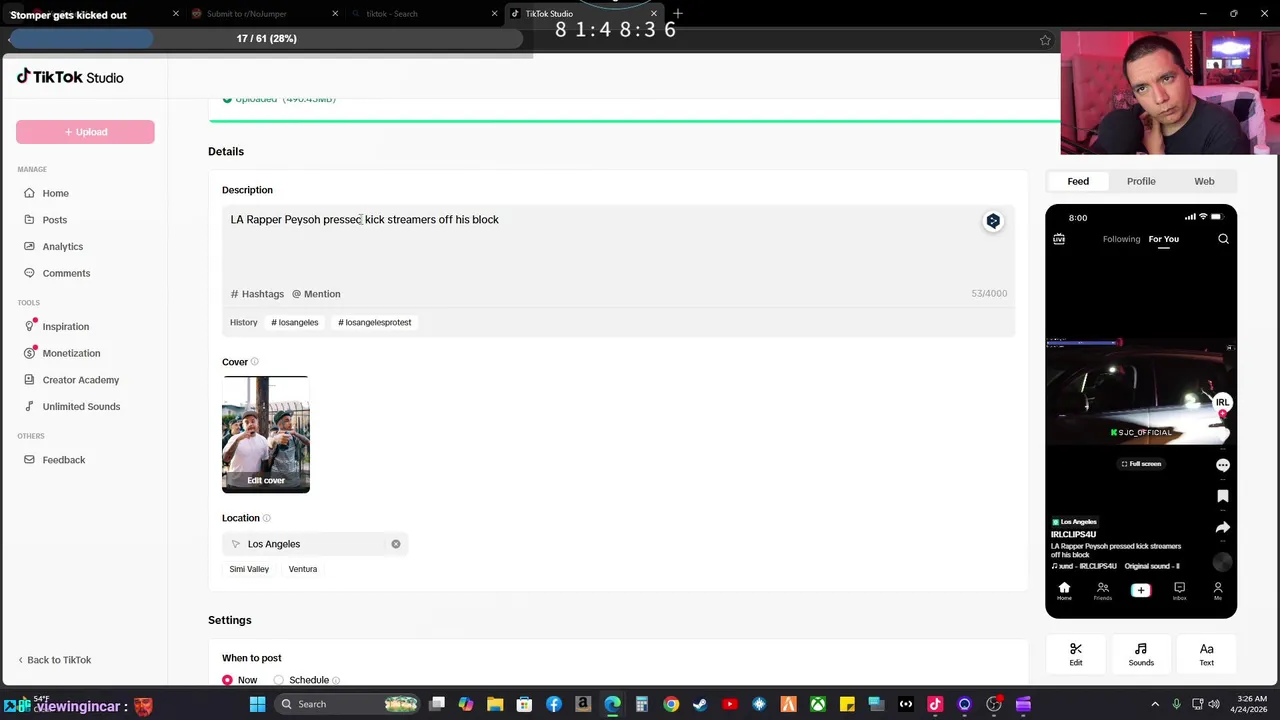Open TikTok app from Windows taskbar
1280x720 pixels.
point(935,704)
